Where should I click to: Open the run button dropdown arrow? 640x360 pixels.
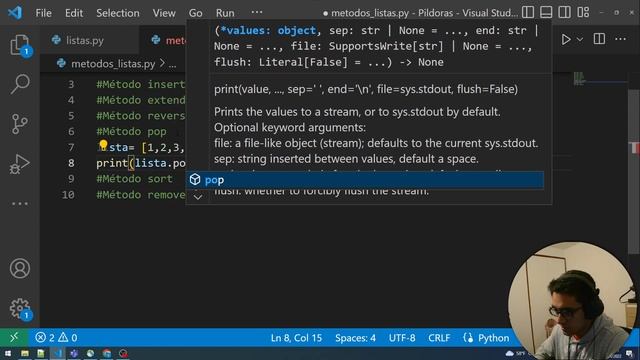pyautogui.click(x=580, y=40)
